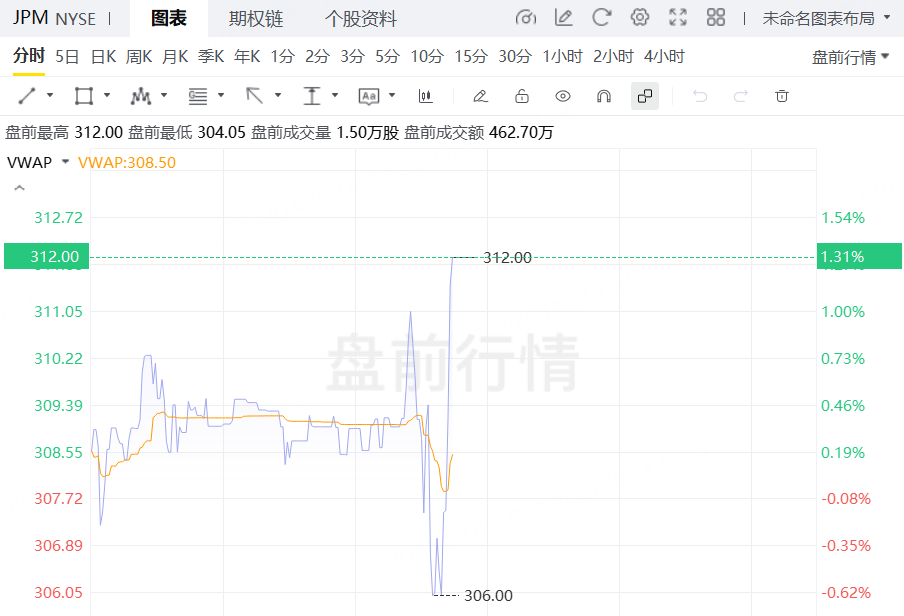Click the candlestick chart style icon
The width and height of the screenshot is (904, 616).
pos(426,96)
